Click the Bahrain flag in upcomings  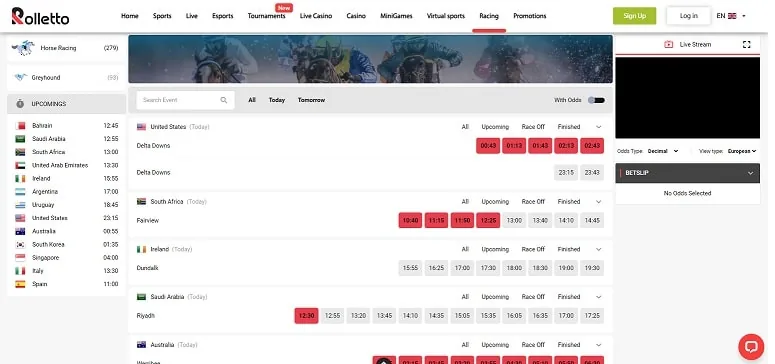(20, 126)
